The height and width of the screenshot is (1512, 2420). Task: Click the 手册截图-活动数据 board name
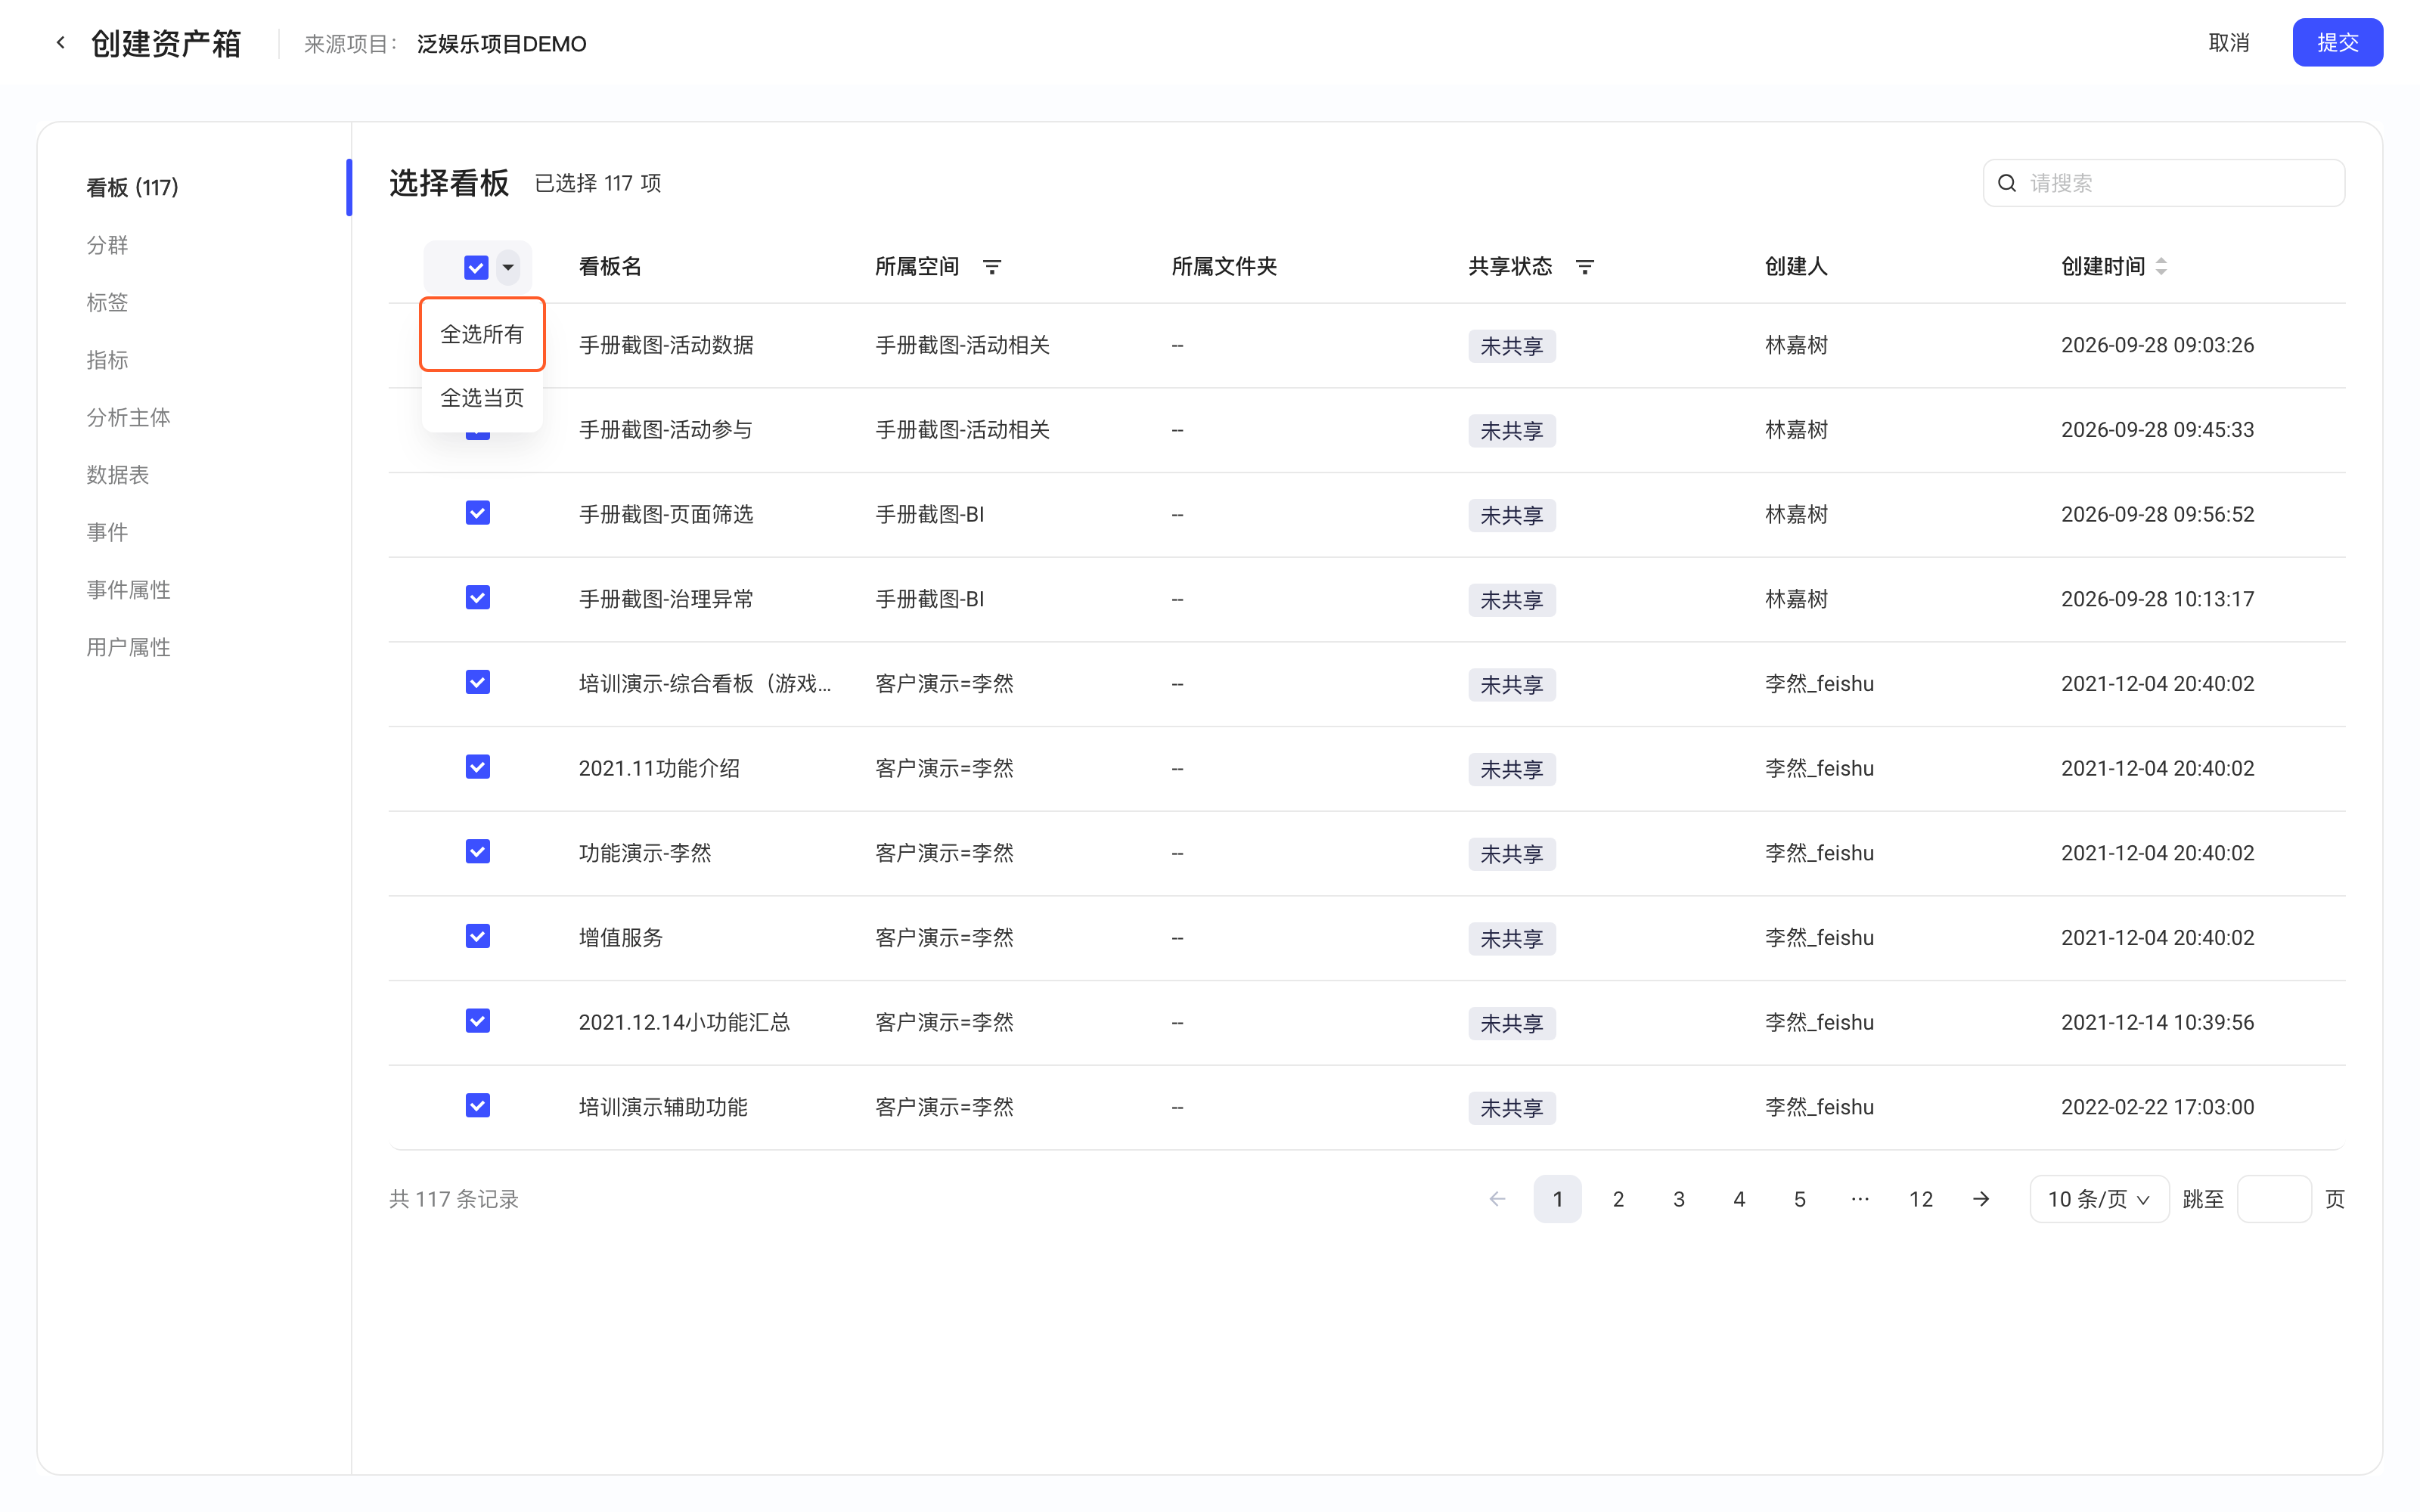click(x=666, y=345)
